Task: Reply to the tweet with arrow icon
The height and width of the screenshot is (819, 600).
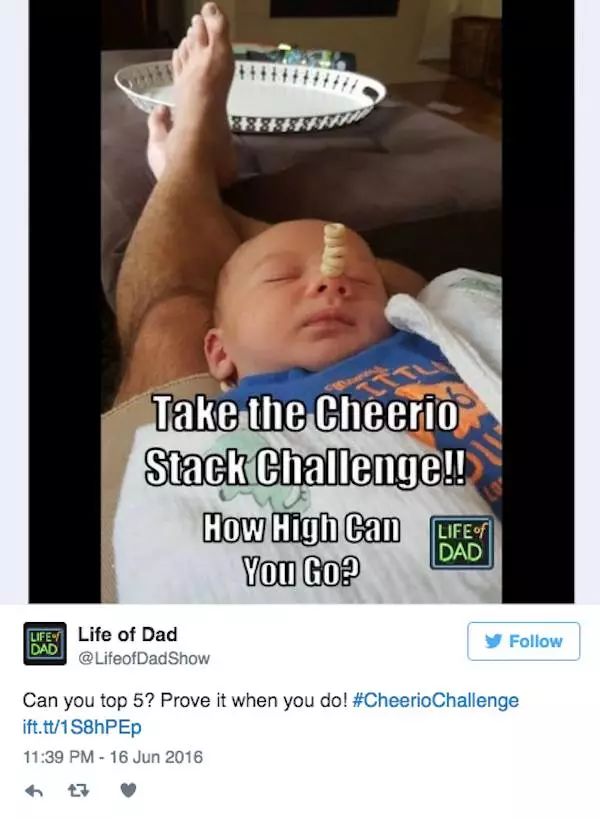Action: point(33,791)
